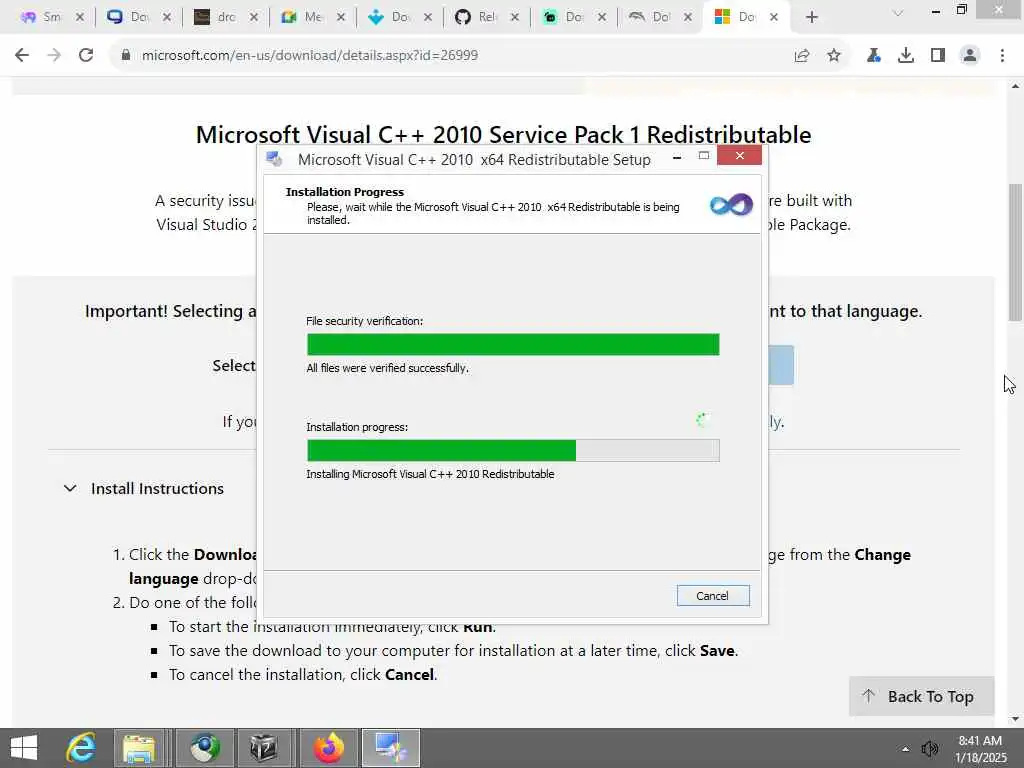Click the round Chrome-like taskbar icon
1024x768 pixels.
[x=205, y=748]
